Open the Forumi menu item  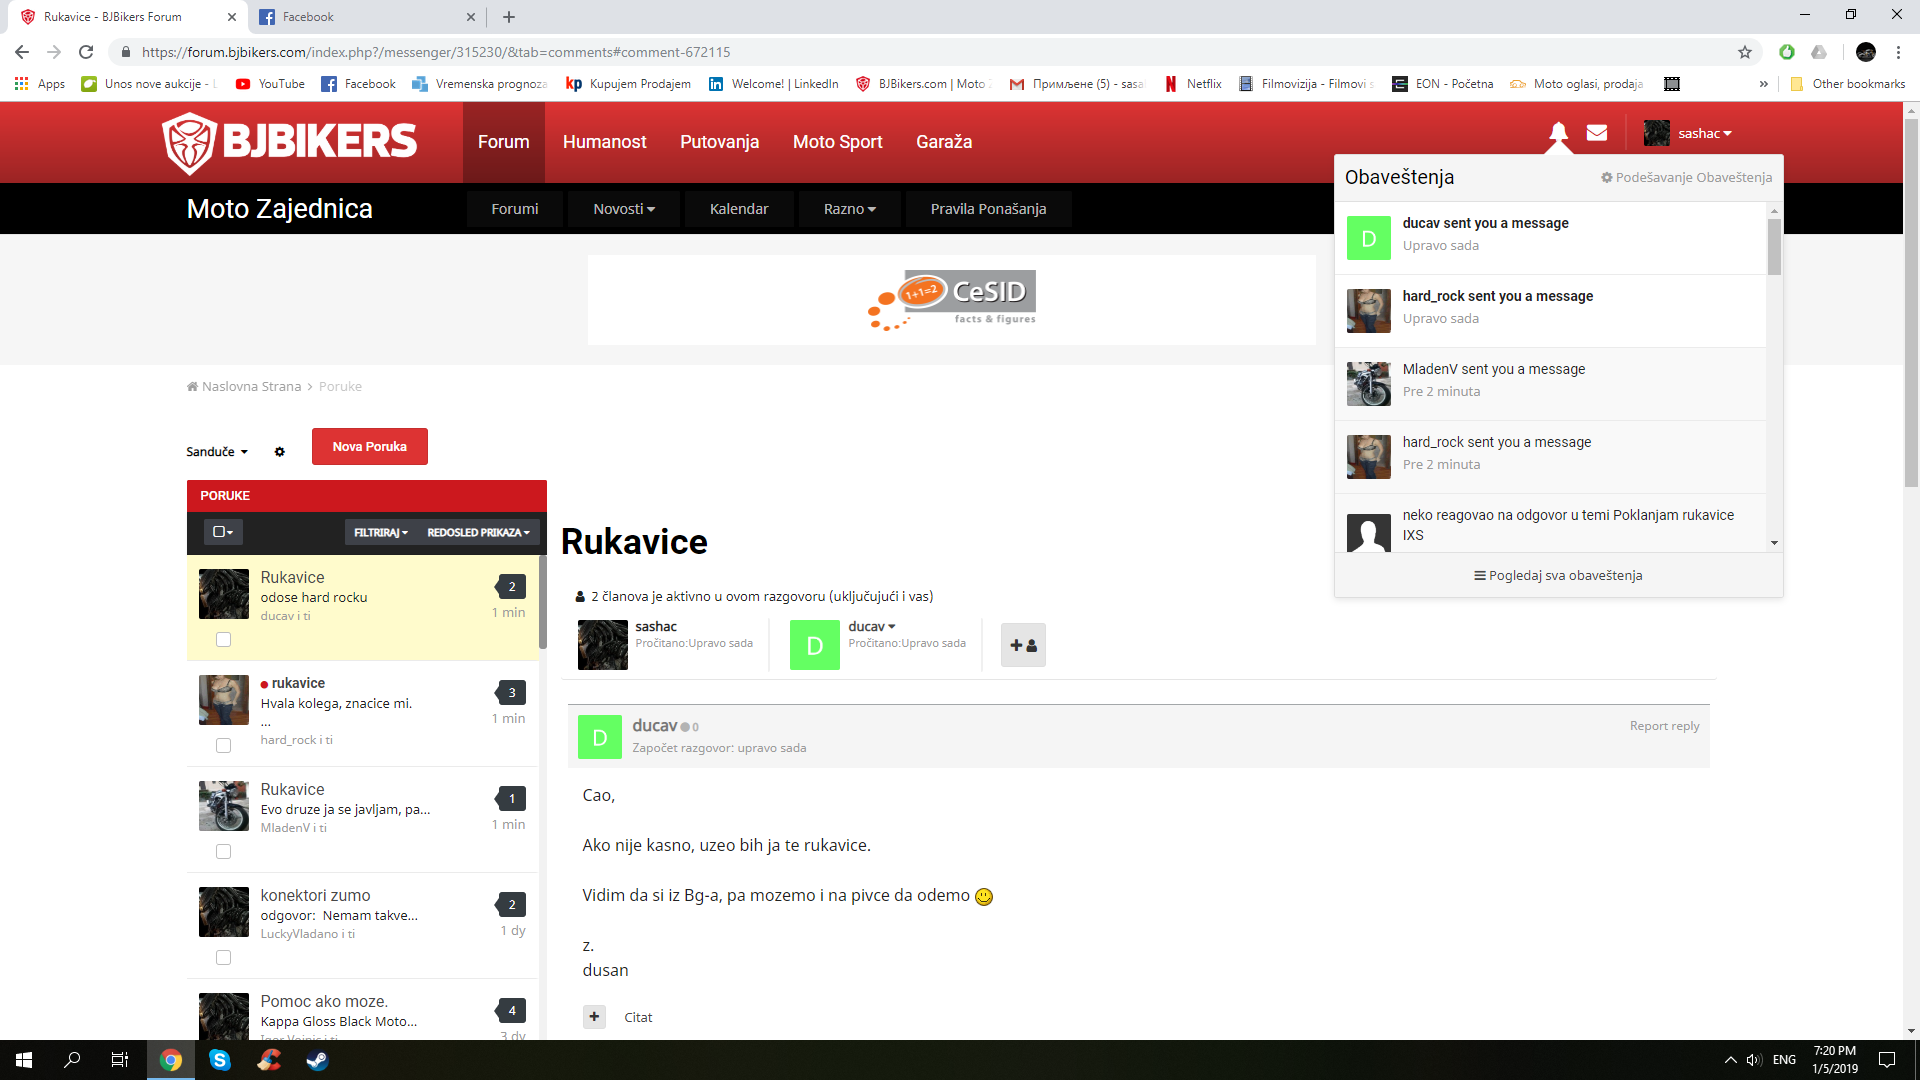click(x=515, y=209)
